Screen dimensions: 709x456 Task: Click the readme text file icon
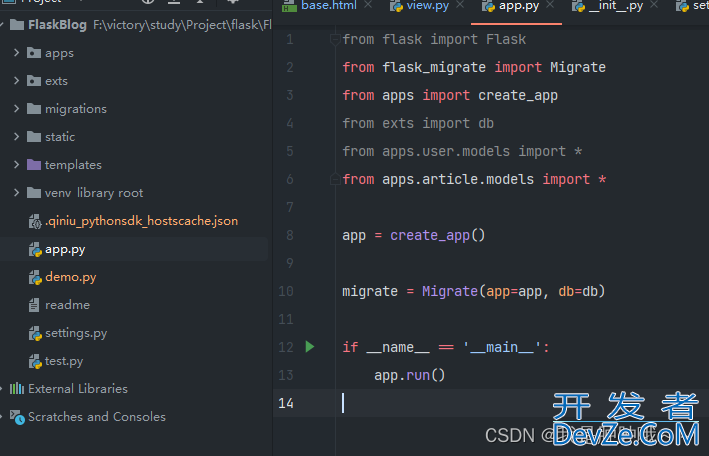pos(34,305)
